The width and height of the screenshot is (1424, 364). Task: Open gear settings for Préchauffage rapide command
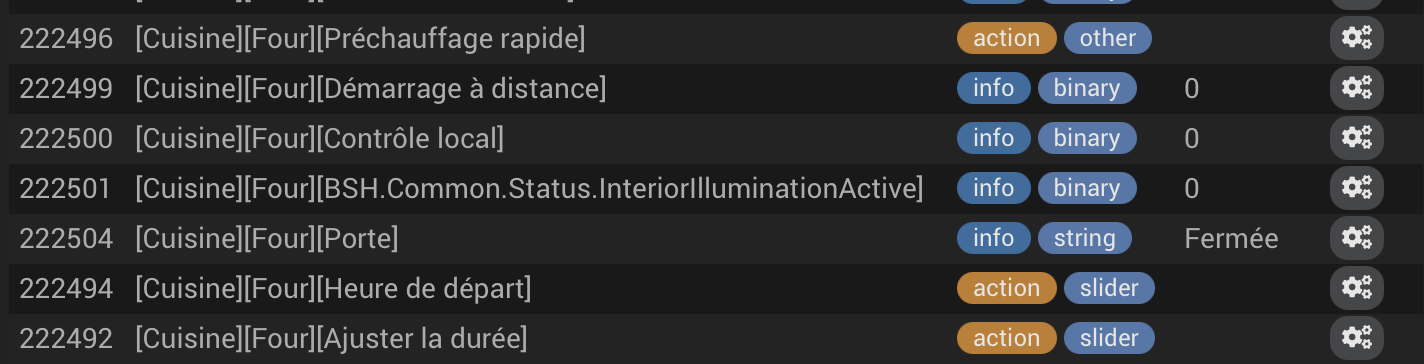1356,39
